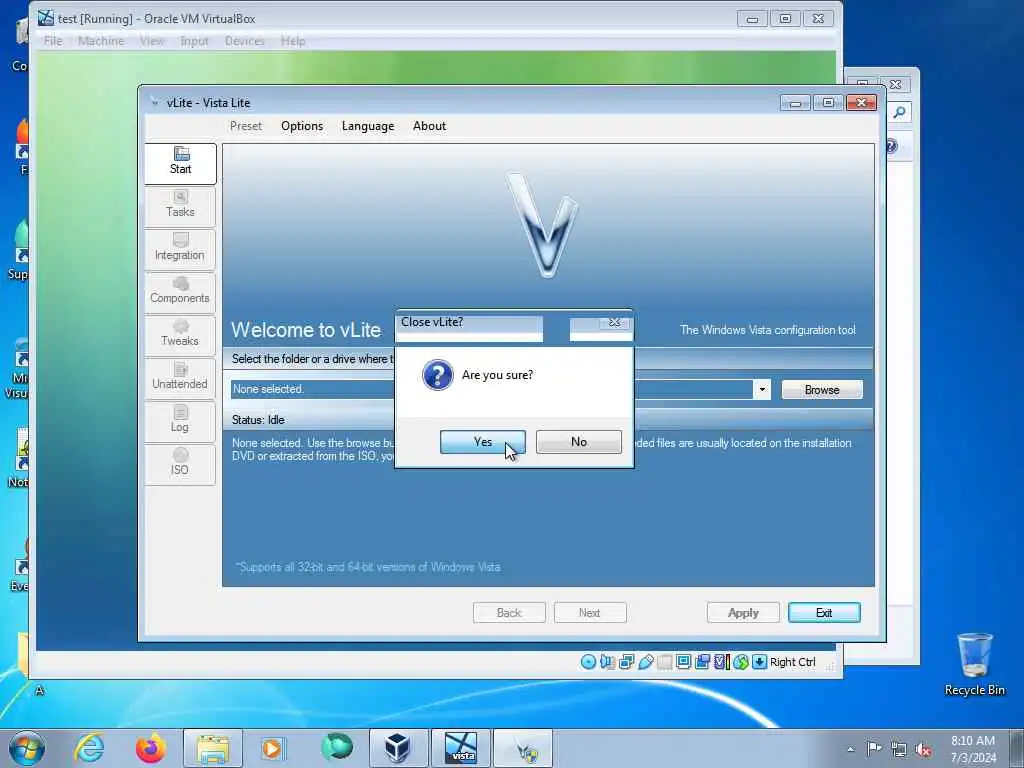Click the 'Welcome to vLite' heading
1024x768 pixels.
(x=306, y=330)
